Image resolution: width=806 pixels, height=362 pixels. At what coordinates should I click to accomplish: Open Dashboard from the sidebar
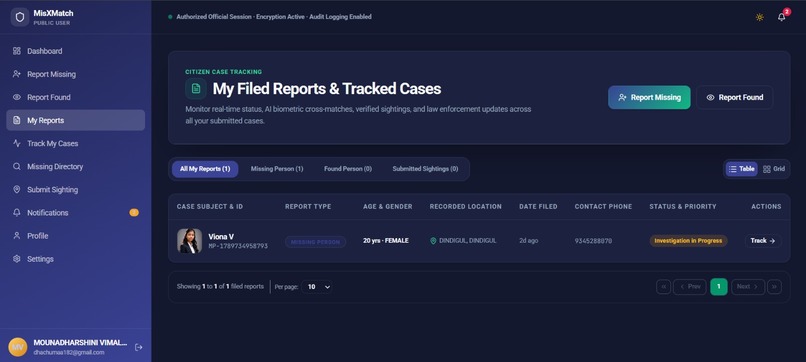tap(76, 51)
